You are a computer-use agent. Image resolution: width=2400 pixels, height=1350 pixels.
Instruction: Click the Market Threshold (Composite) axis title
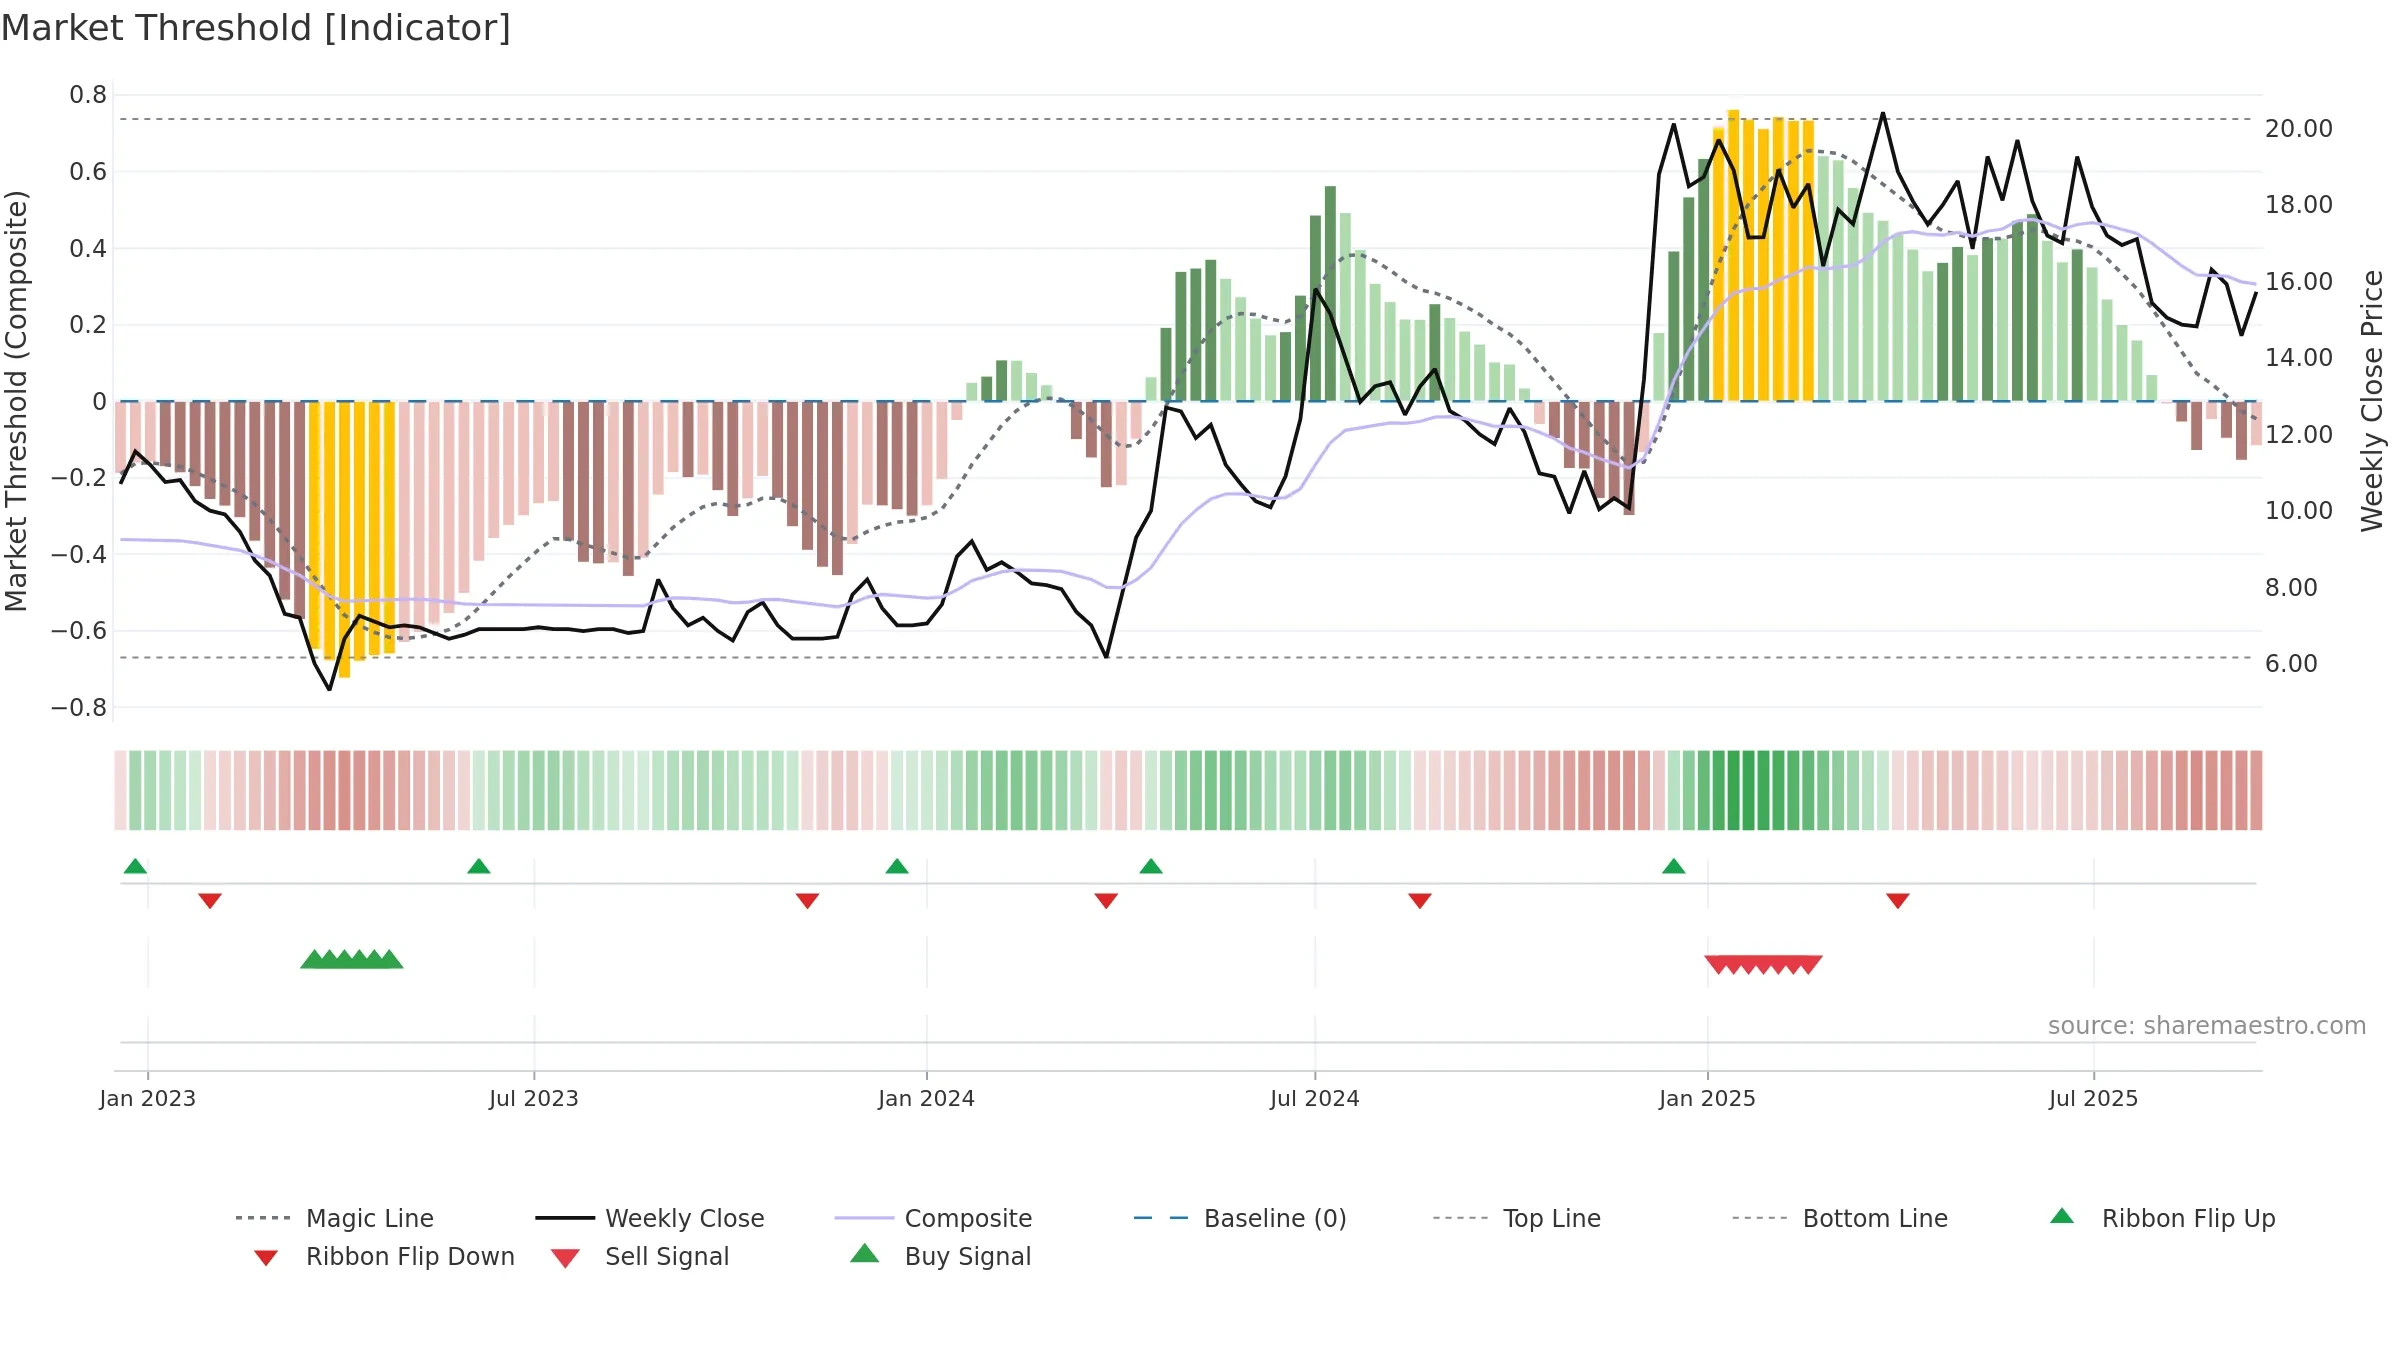click(x=16, y=401)
